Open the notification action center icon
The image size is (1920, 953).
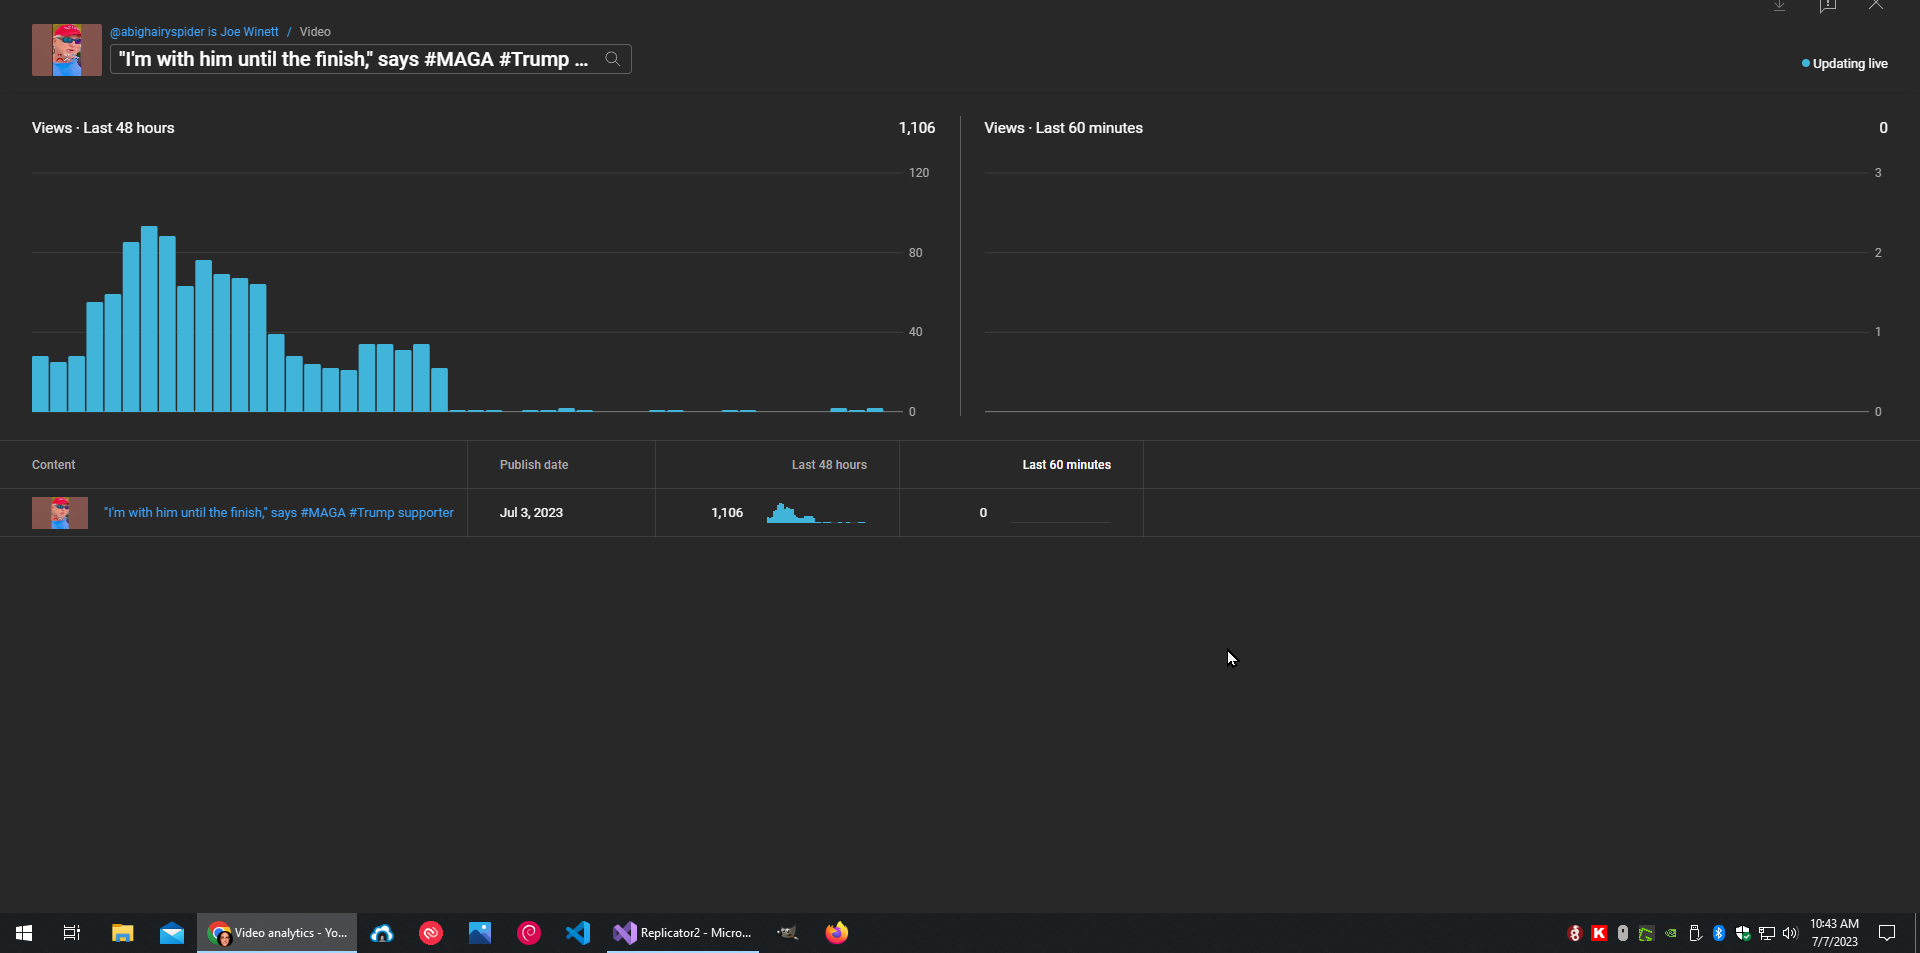tap(1887, 933)
